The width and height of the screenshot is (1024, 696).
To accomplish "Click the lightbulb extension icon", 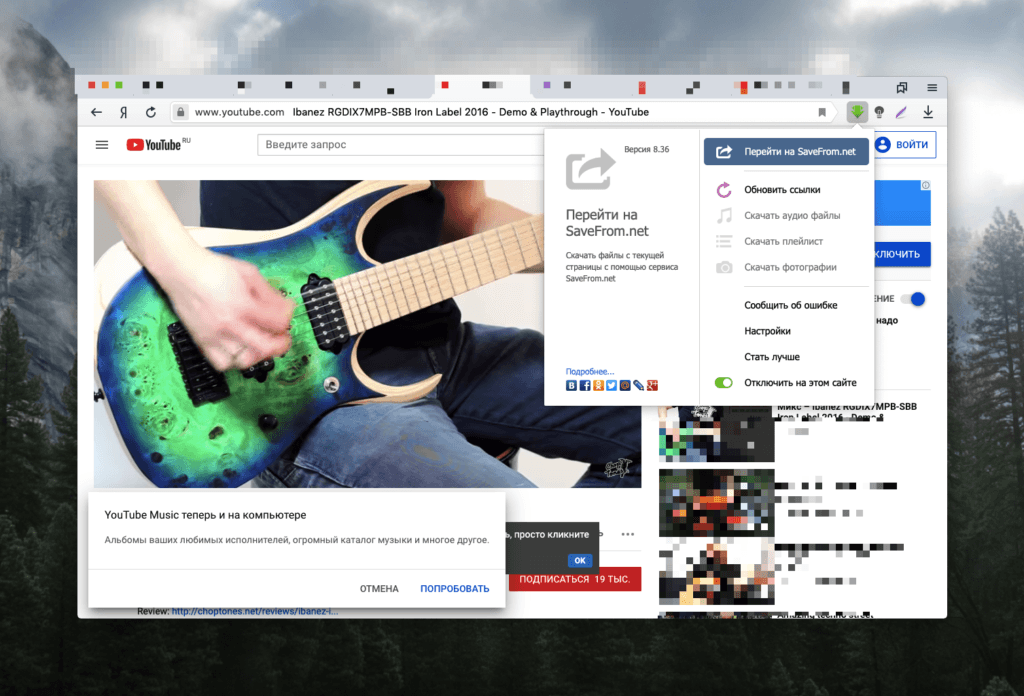I will point(880,112).
